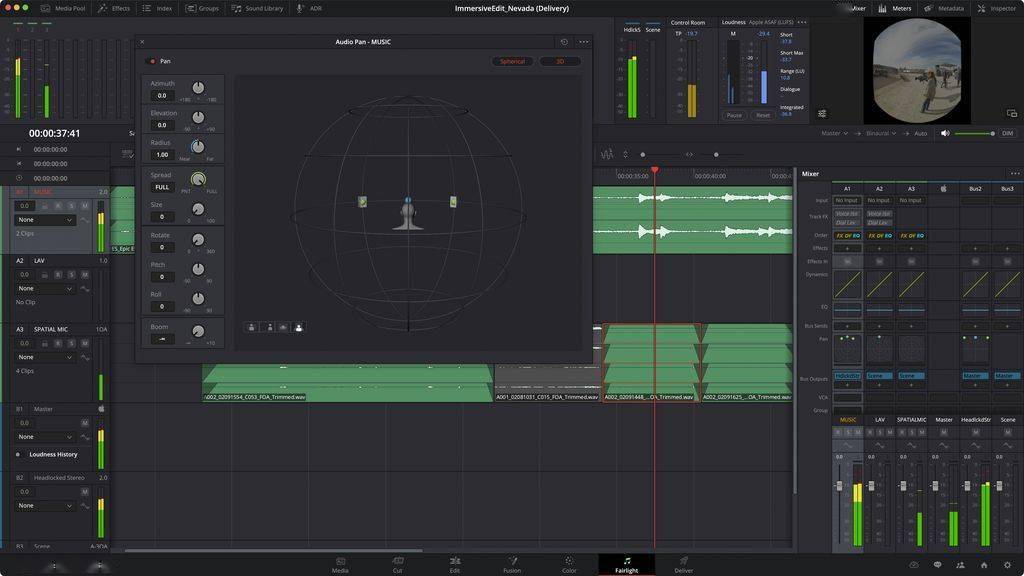
Task: Click the vertical track height icon
Action: [x=625, y=155]
